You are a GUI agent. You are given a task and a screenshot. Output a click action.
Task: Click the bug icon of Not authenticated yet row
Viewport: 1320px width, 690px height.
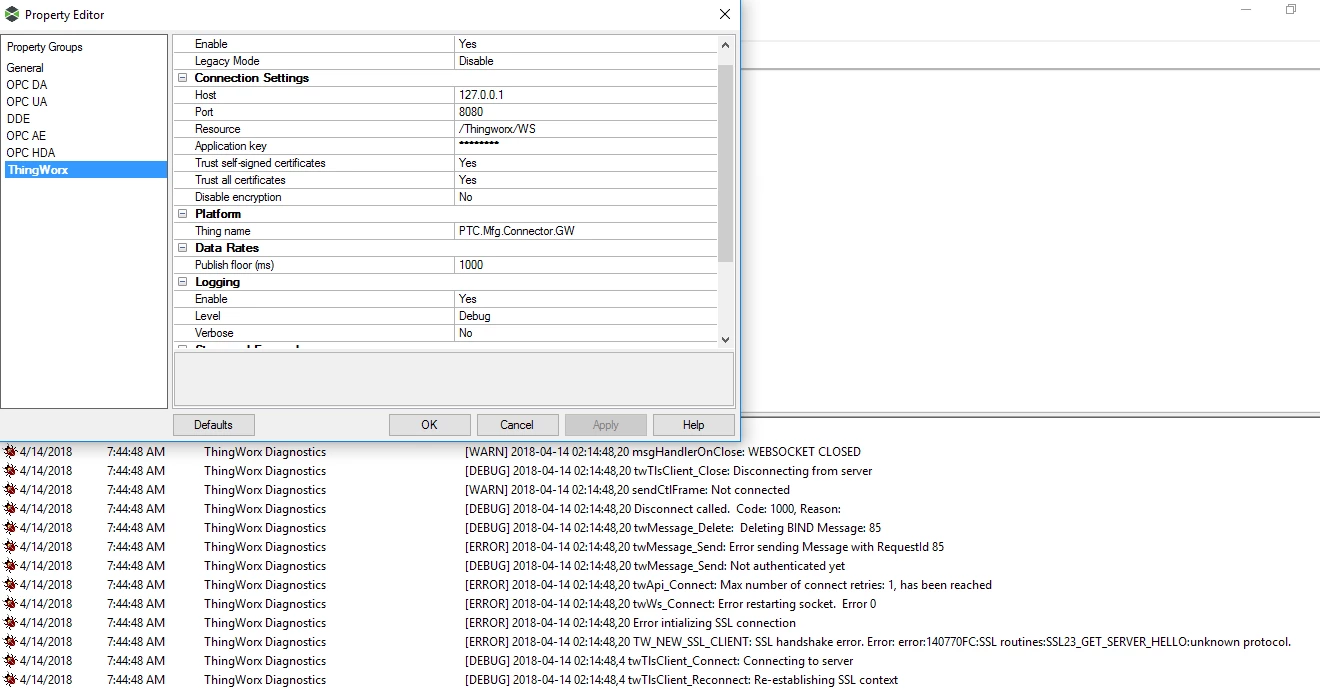(10, 566)
